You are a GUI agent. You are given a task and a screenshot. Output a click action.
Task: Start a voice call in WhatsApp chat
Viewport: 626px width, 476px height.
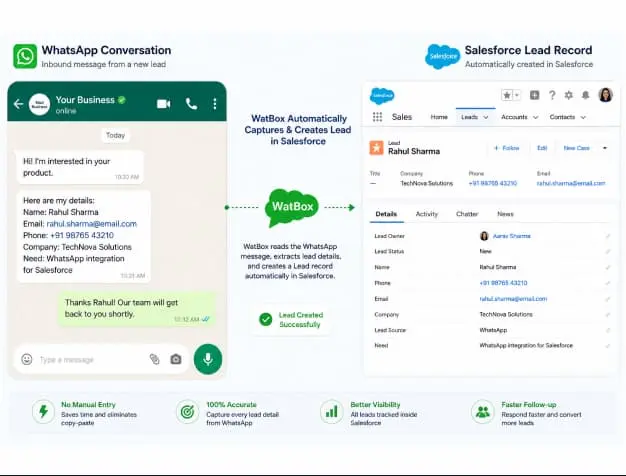pos(191,104)
